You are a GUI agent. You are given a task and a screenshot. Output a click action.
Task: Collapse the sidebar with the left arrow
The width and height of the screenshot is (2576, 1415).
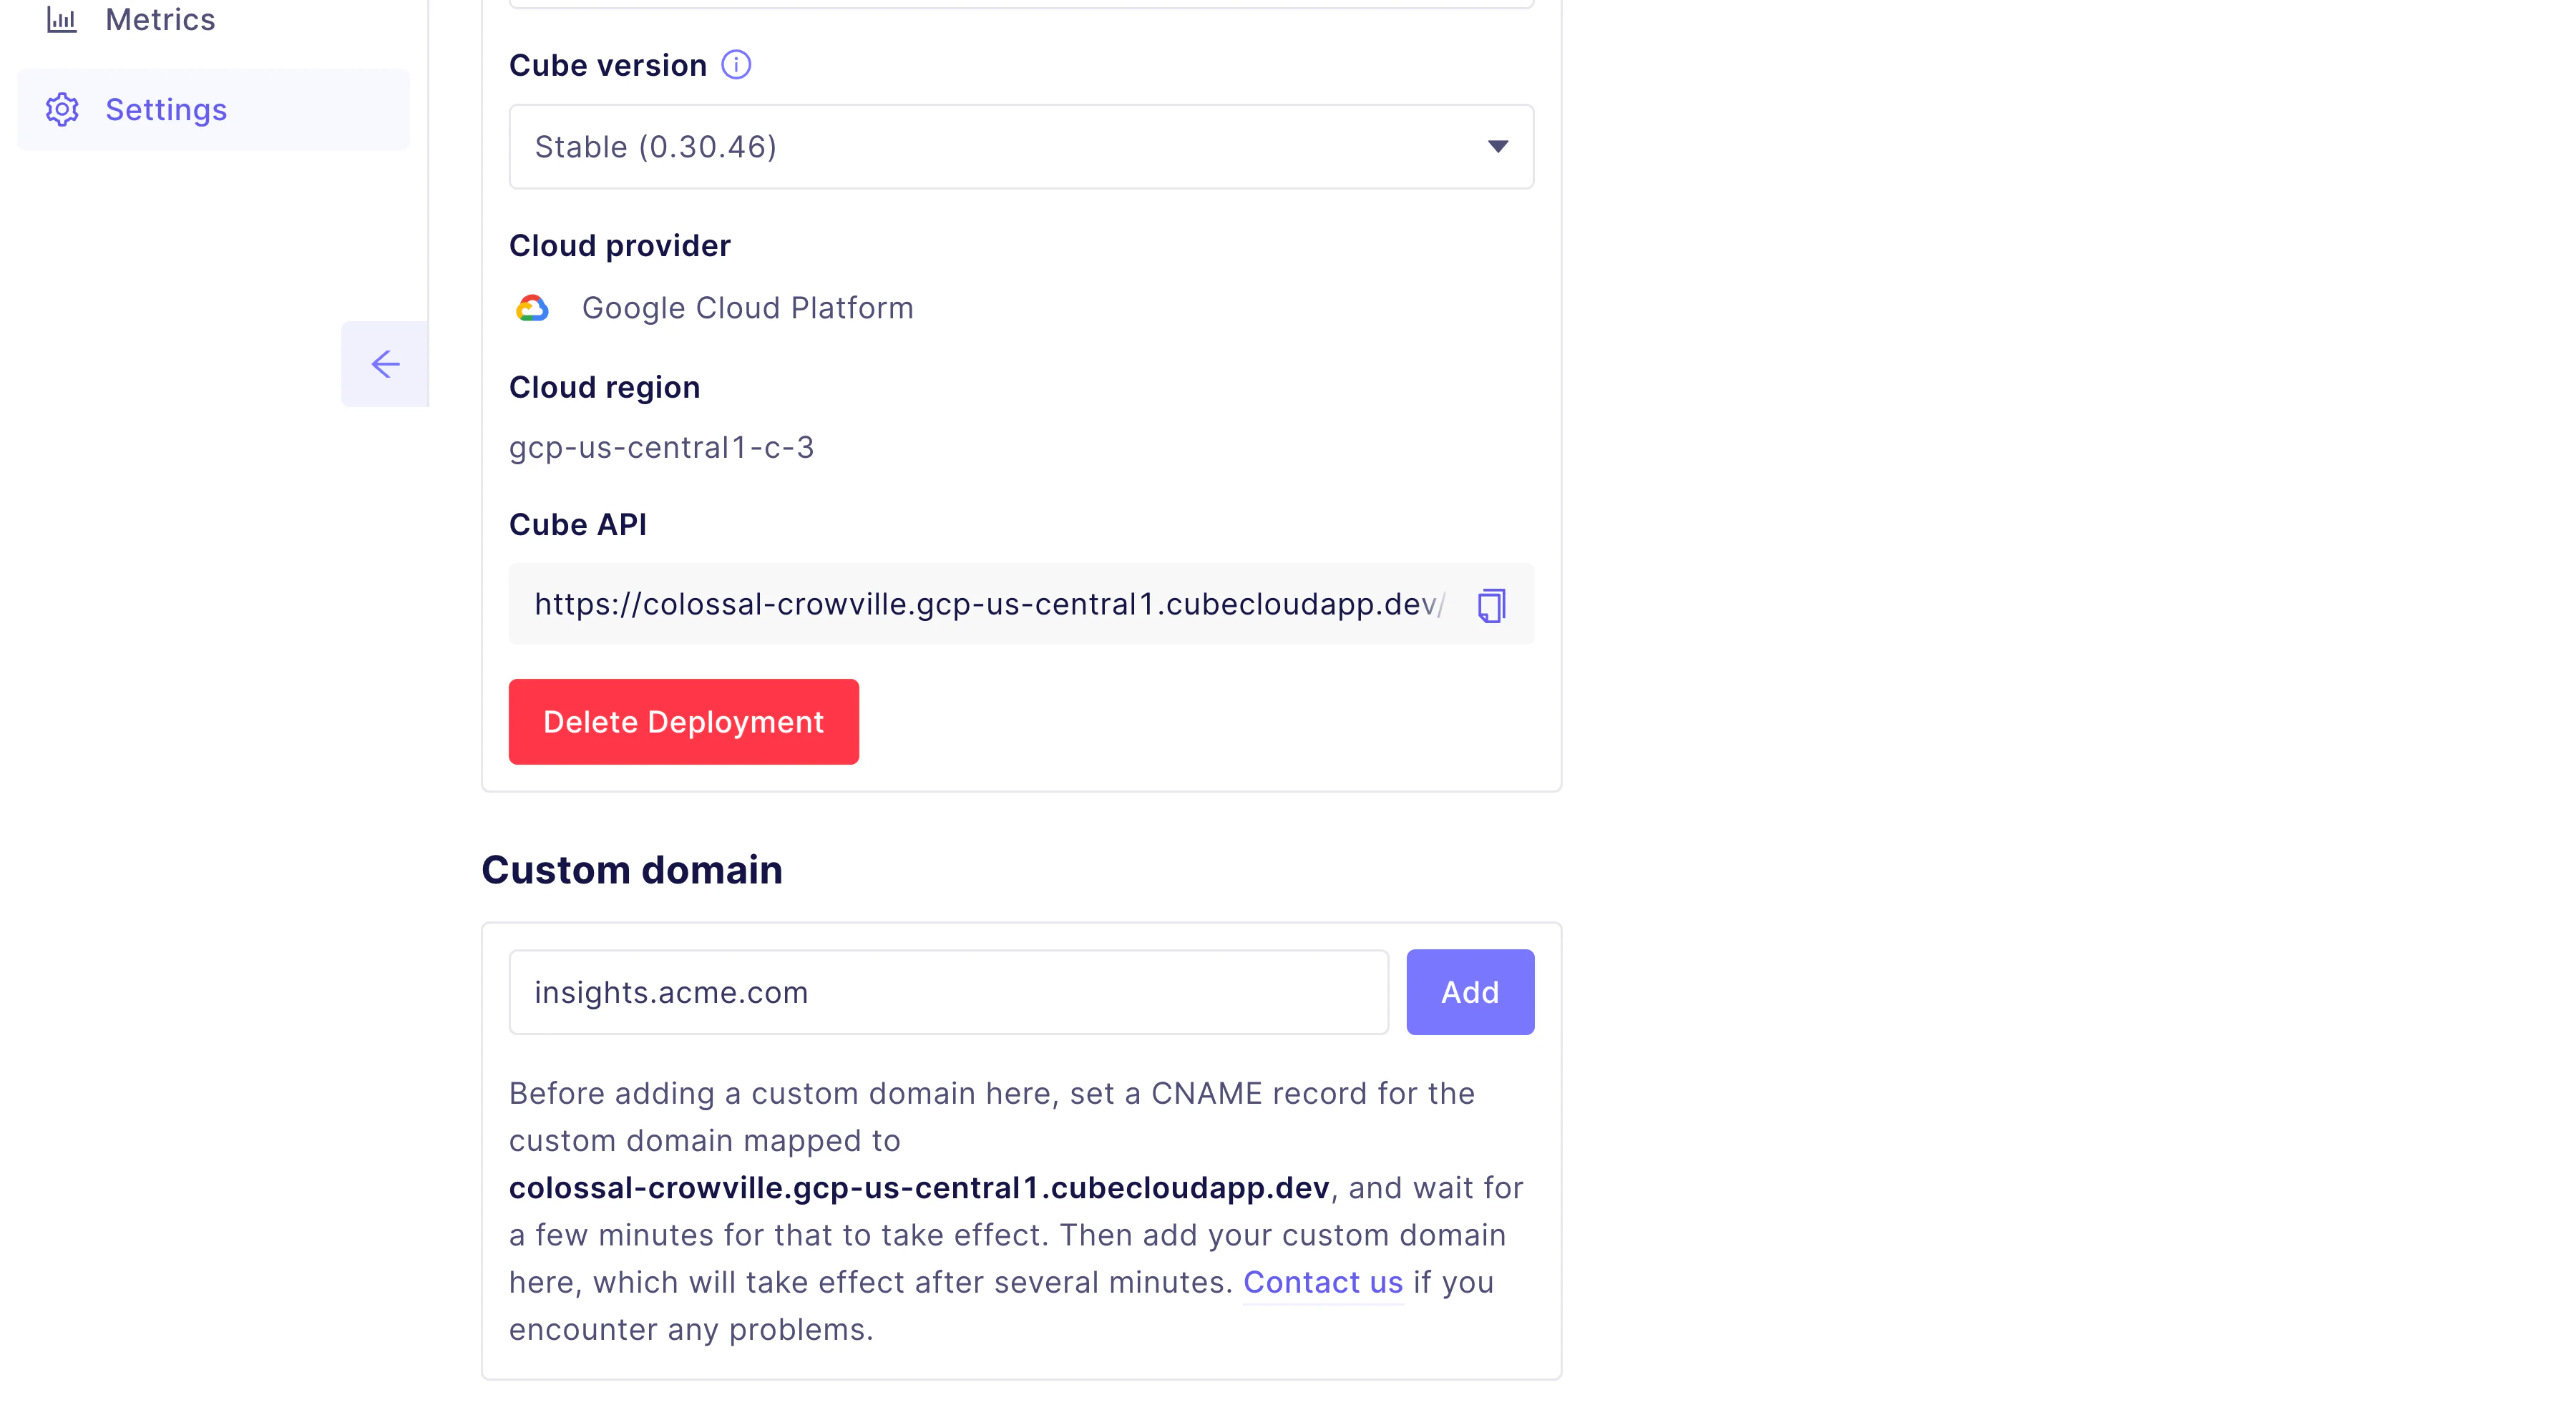pyautogui.click(x=385, y=364)
